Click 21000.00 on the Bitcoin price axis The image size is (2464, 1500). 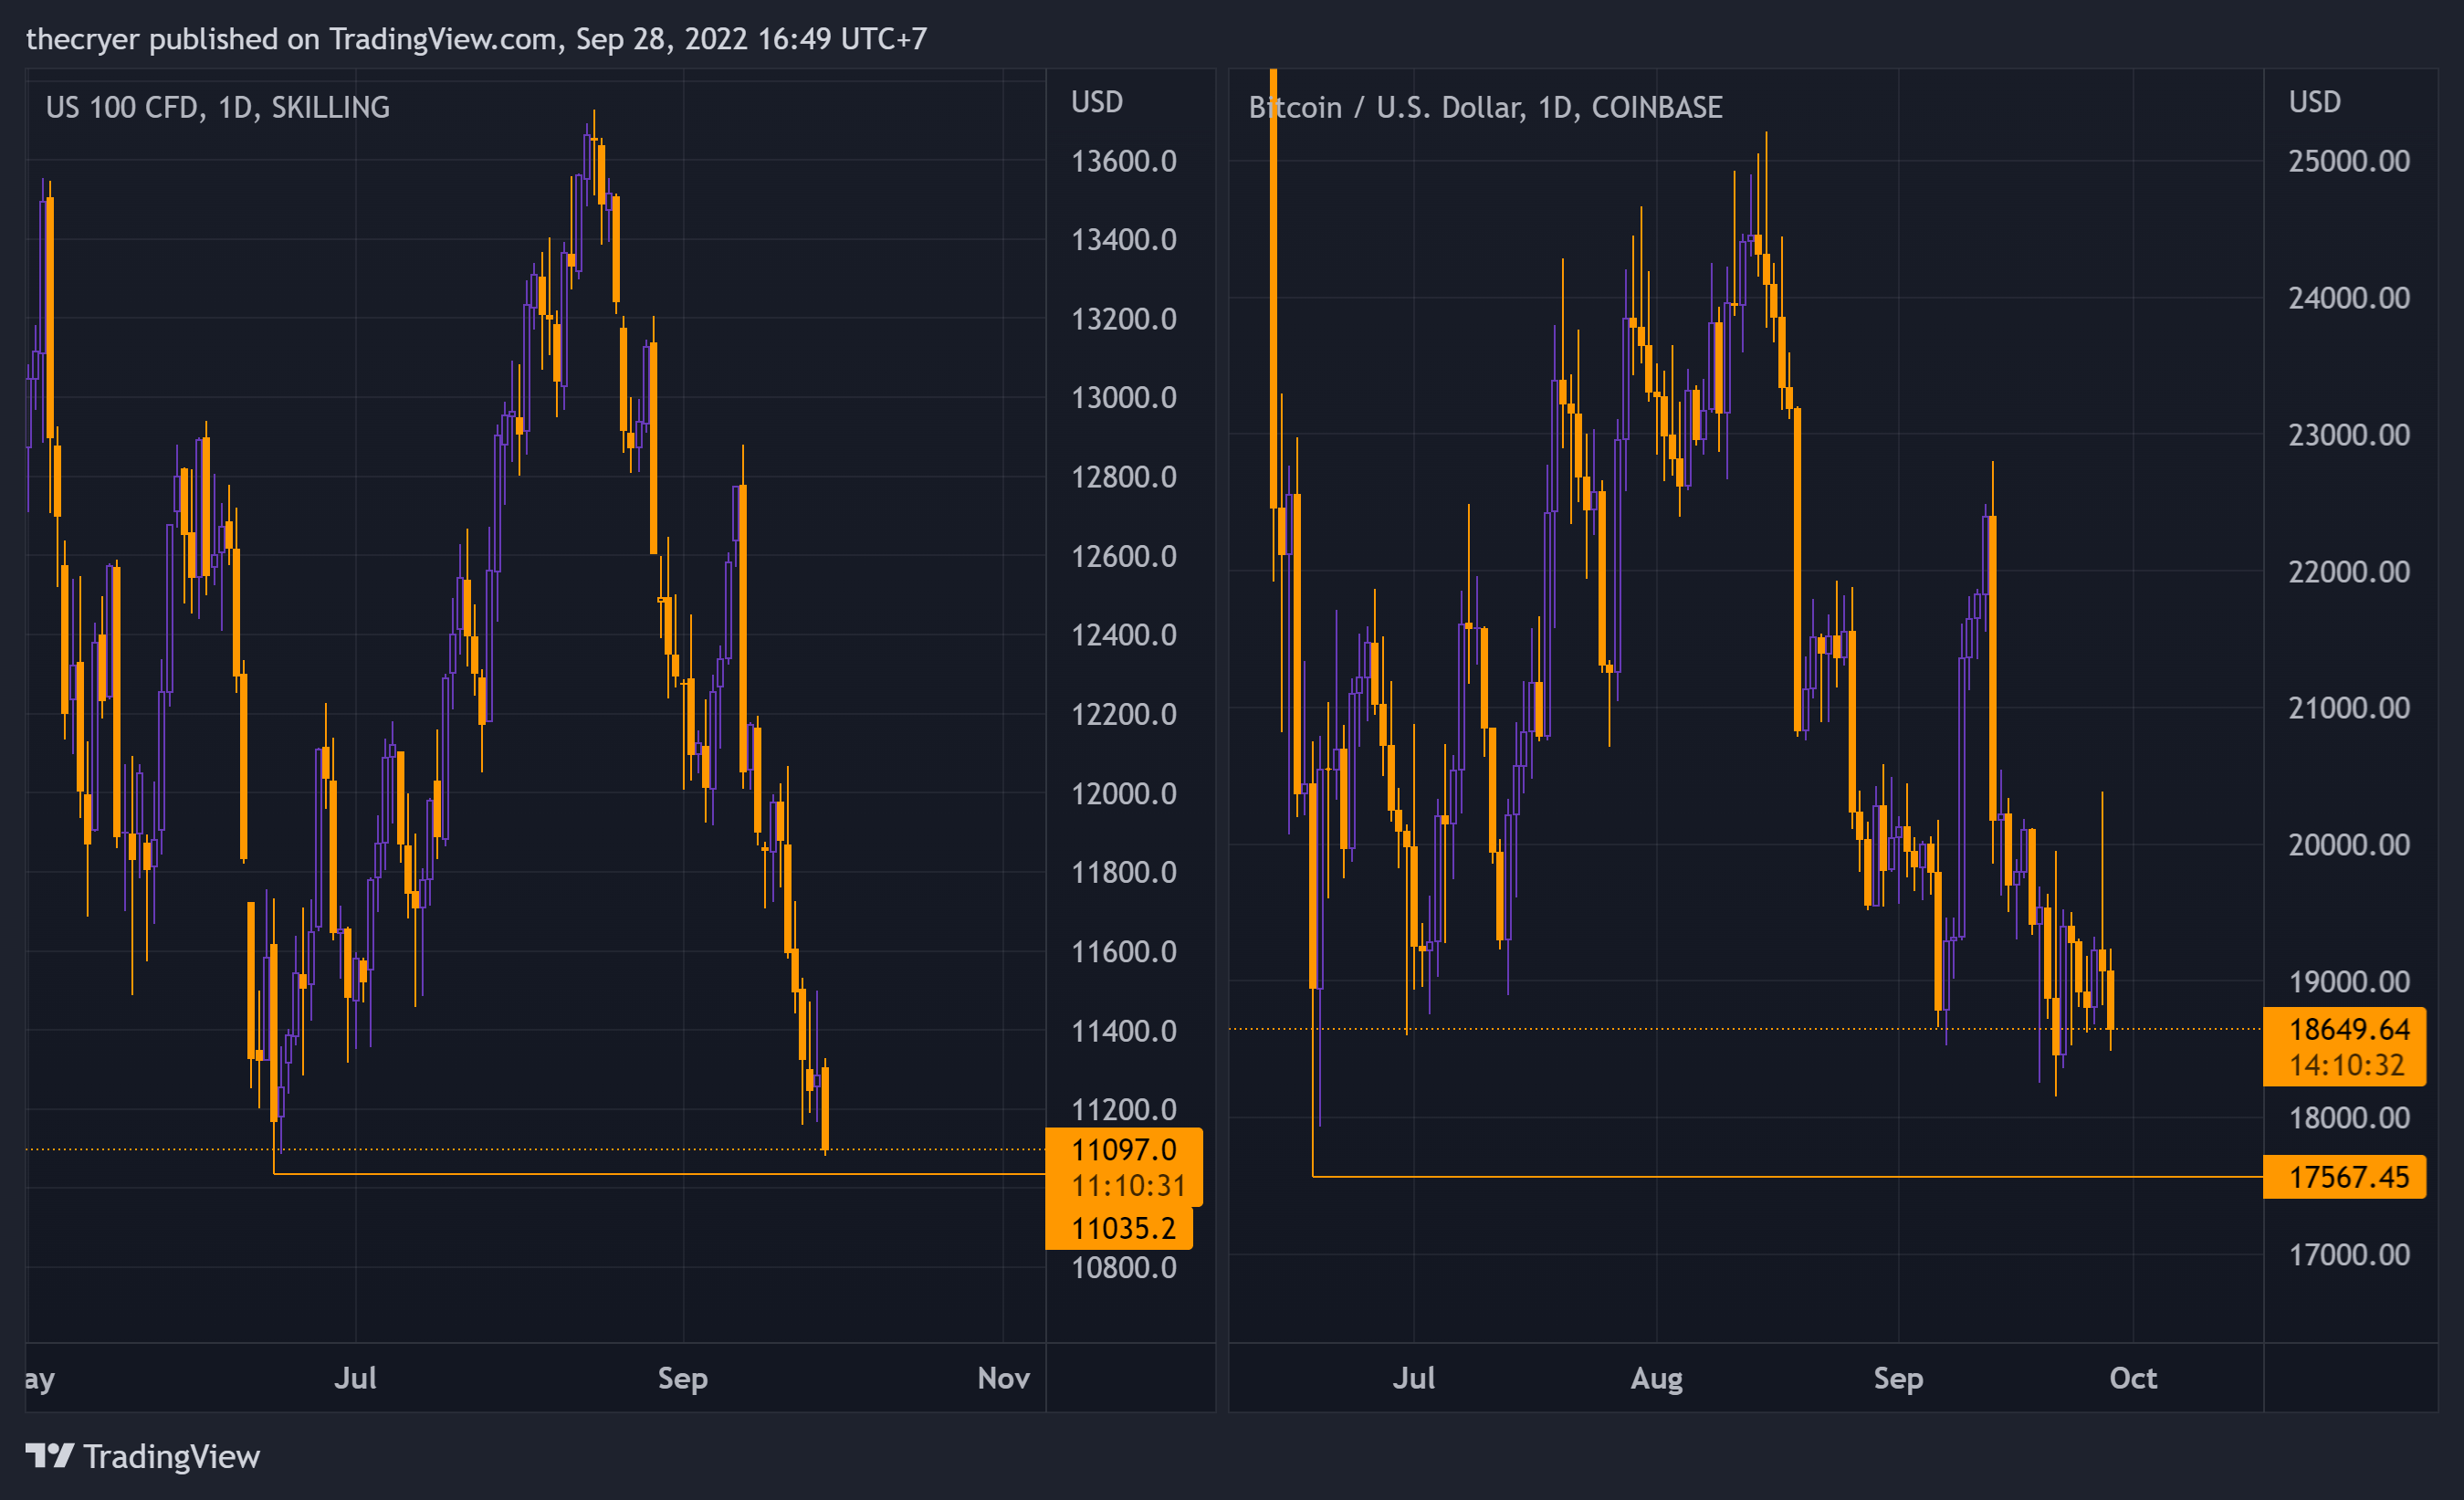(2349, 708)
